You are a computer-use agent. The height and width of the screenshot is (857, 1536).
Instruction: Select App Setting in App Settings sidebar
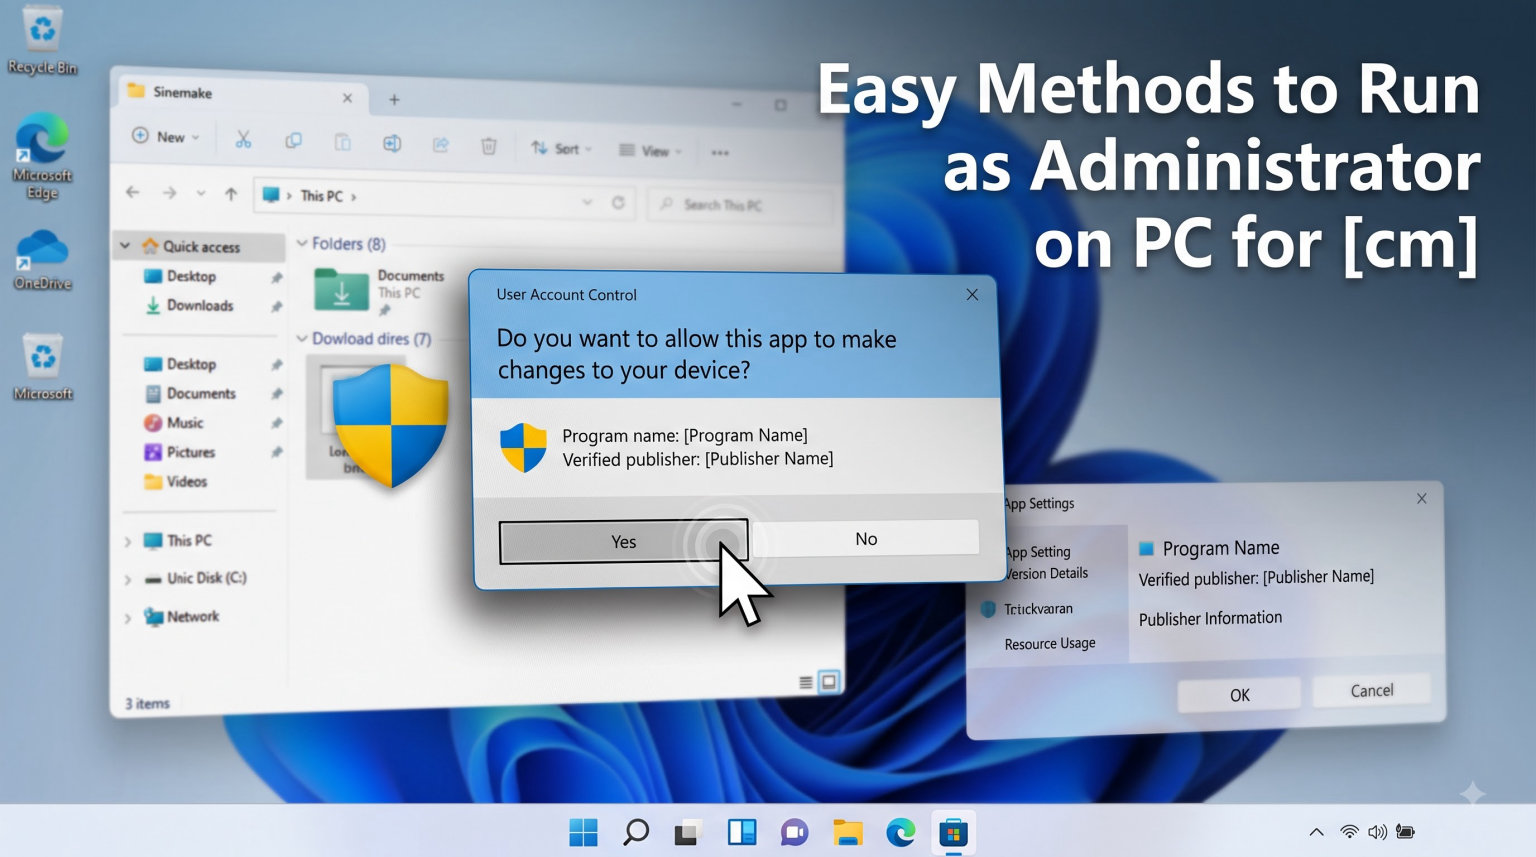(x=1038, y=552)
